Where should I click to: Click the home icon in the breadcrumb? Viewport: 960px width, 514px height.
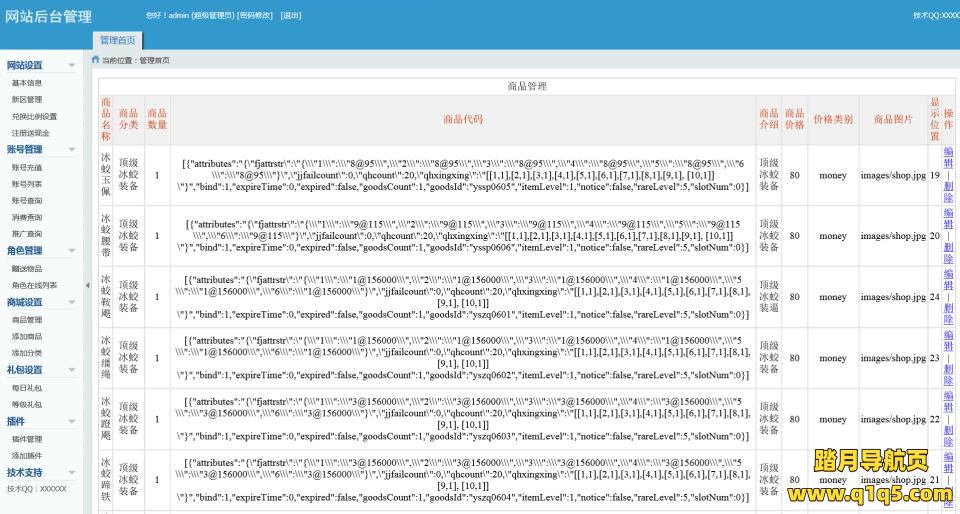coord(95,60)
